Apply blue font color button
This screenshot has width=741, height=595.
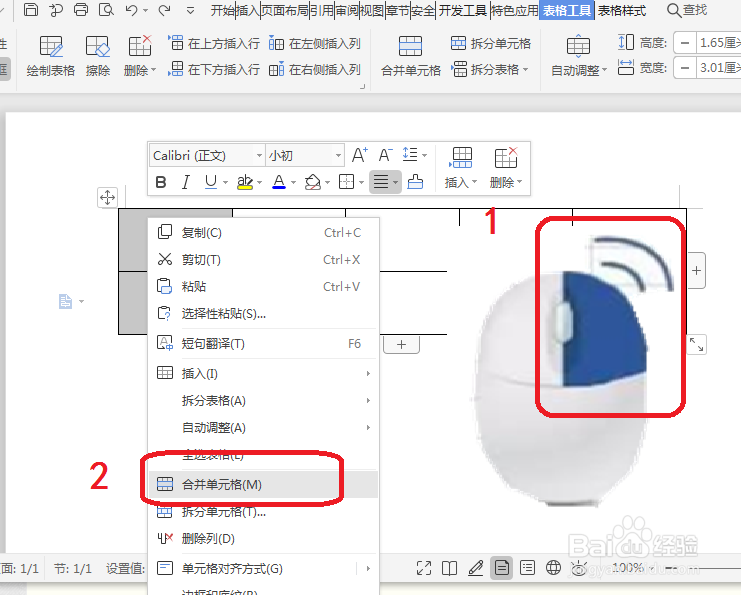click(x=279, y=182)
